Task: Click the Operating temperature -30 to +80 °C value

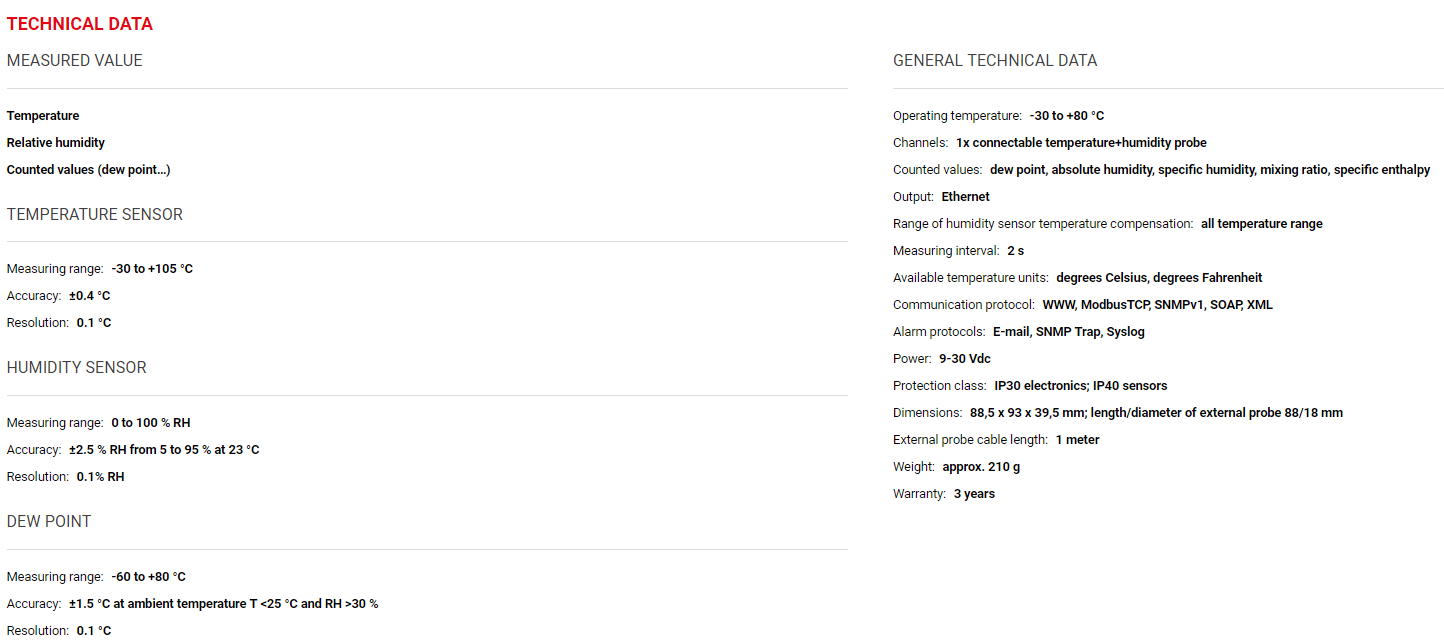Action: 1067,116
